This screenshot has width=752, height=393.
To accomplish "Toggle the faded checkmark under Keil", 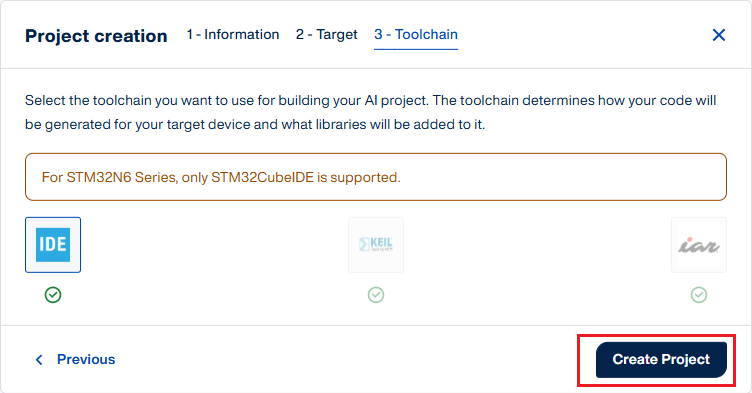I will pos(376,295).
